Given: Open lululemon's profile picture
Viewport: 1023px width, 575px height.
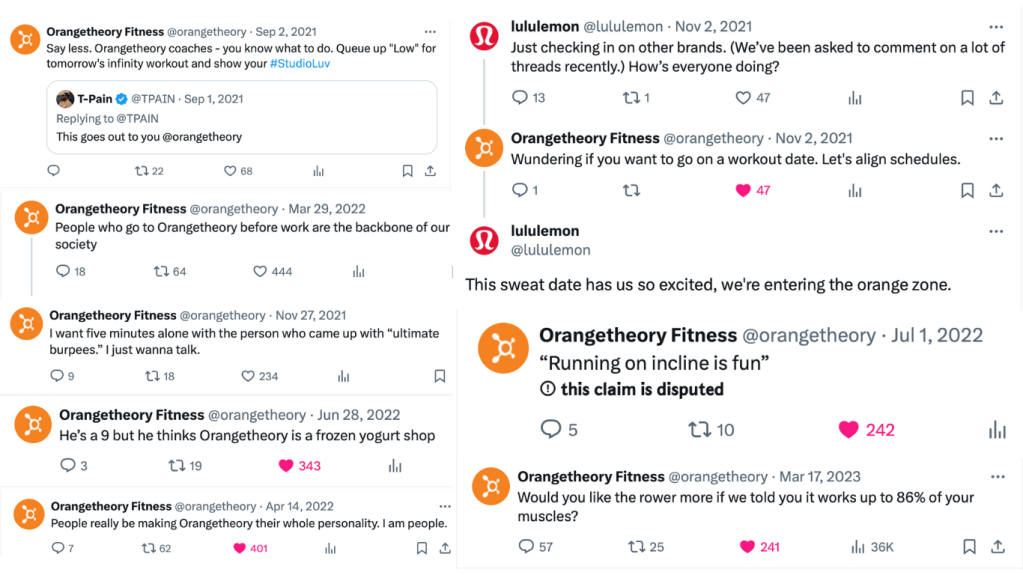Looking at the screenshot, I should pyautogui.click(x=484, y=37).
